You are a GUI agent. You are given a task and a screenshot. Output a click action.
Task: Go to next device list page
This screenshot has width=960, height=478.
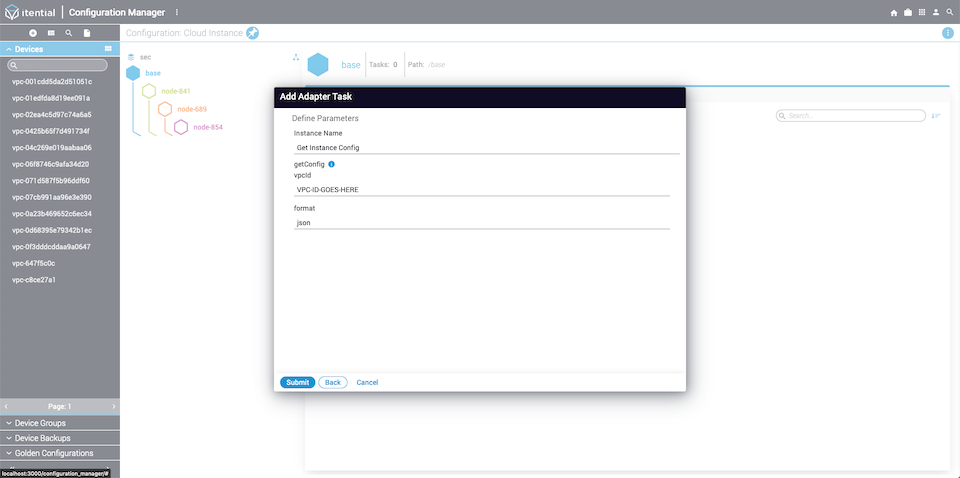pyautogui.click(x=114, y=406)
